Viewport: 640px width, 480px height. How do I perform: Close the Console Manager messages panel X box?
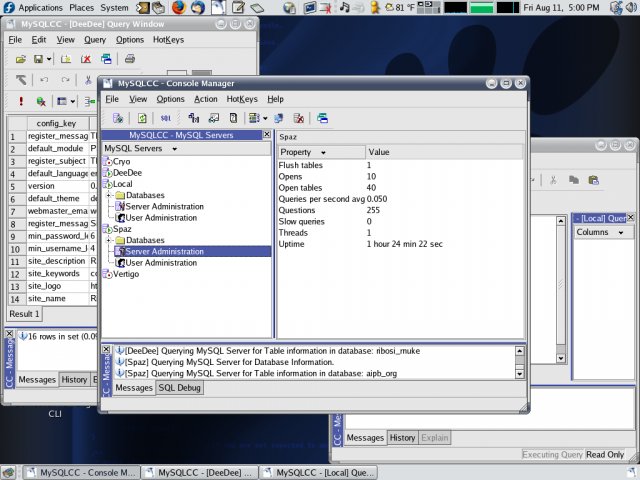click(106, 349)
